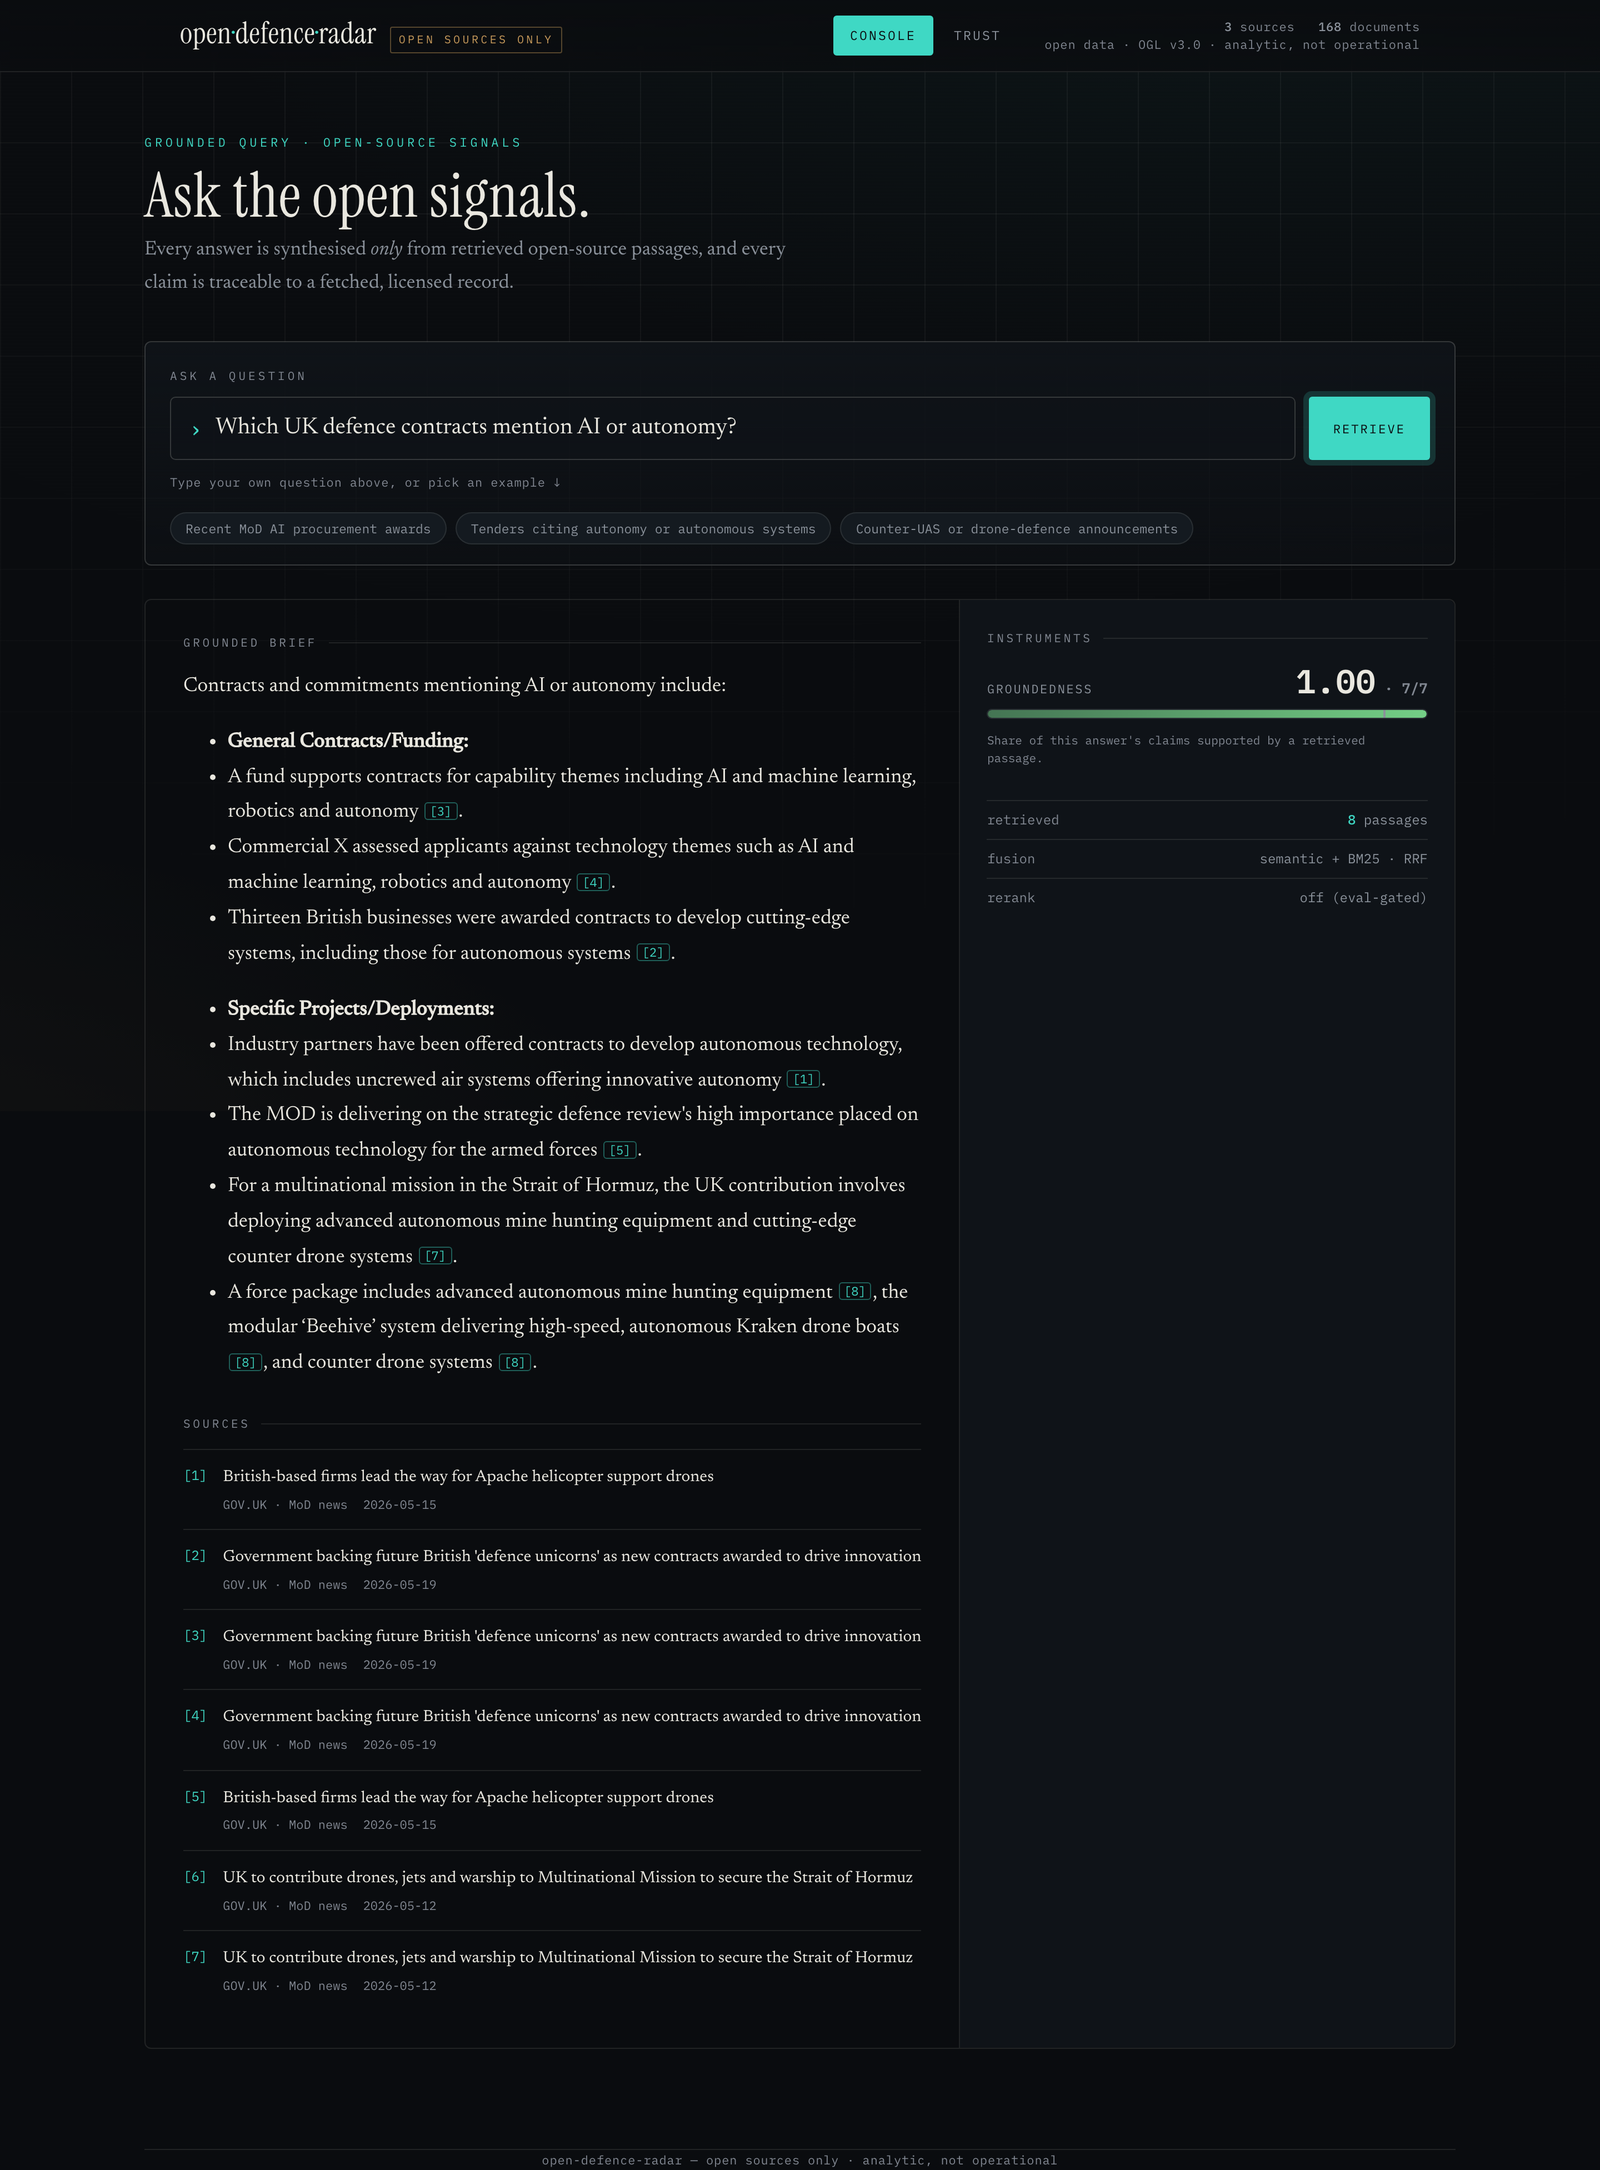
Task: Click the GROUNDED BRIEF section label
Action: [x=249, y=643]
